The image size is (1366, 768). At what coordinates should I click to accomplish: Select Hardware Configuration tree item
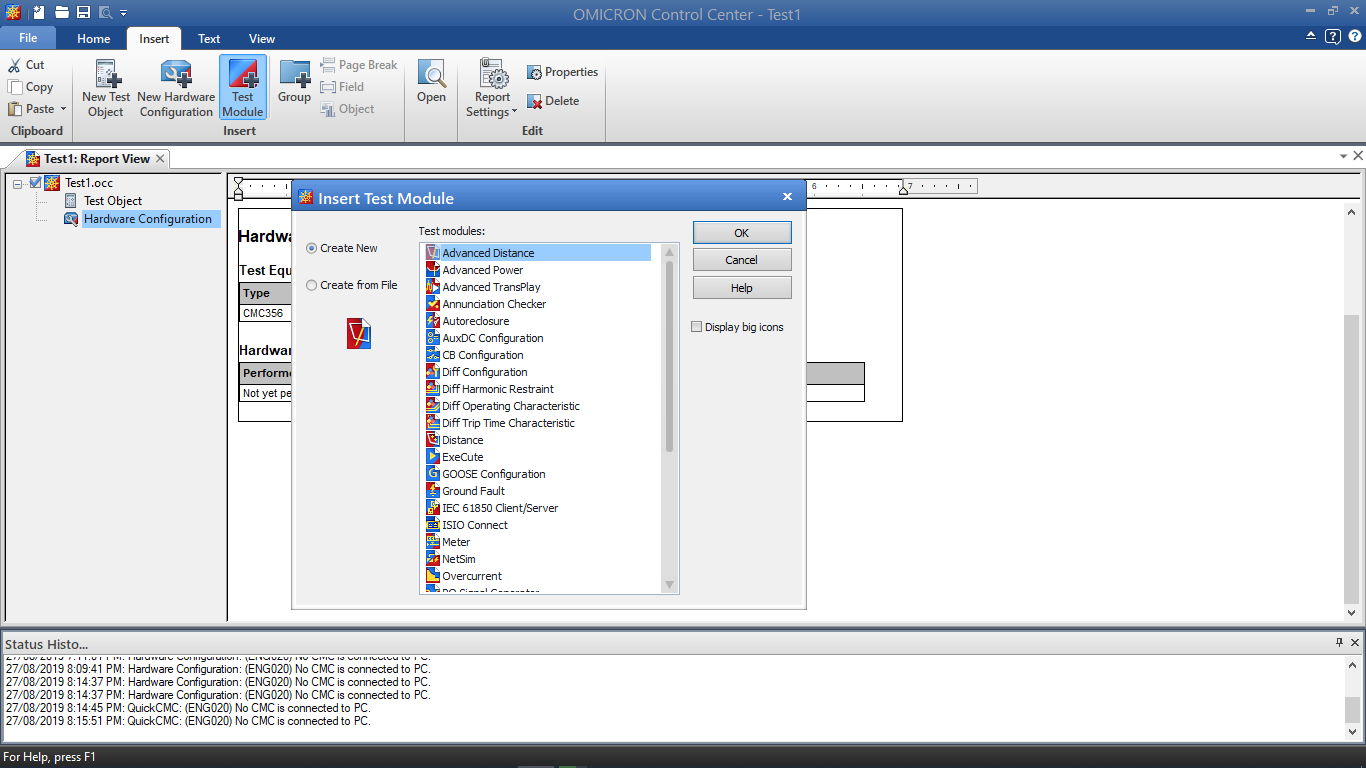[x=148, y=219]
